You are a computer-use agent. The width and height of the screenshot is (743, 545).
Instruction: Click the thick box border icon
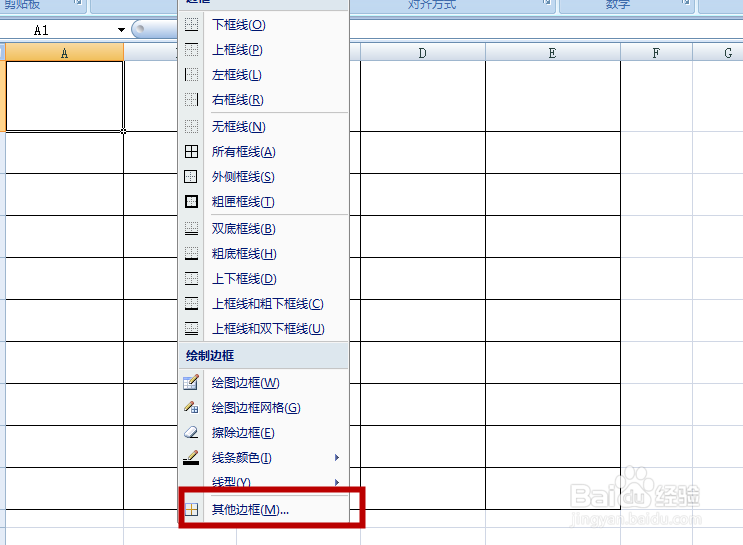(191, 202)
